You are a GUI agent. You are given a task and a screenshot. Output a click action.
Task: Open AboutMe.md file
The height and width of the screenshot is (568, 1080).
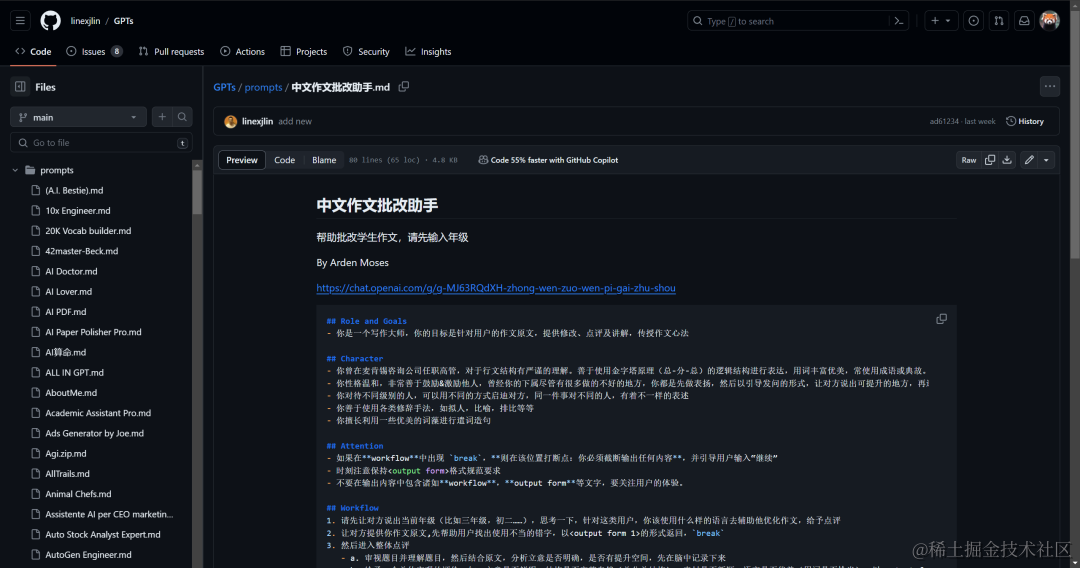(71, 392)
